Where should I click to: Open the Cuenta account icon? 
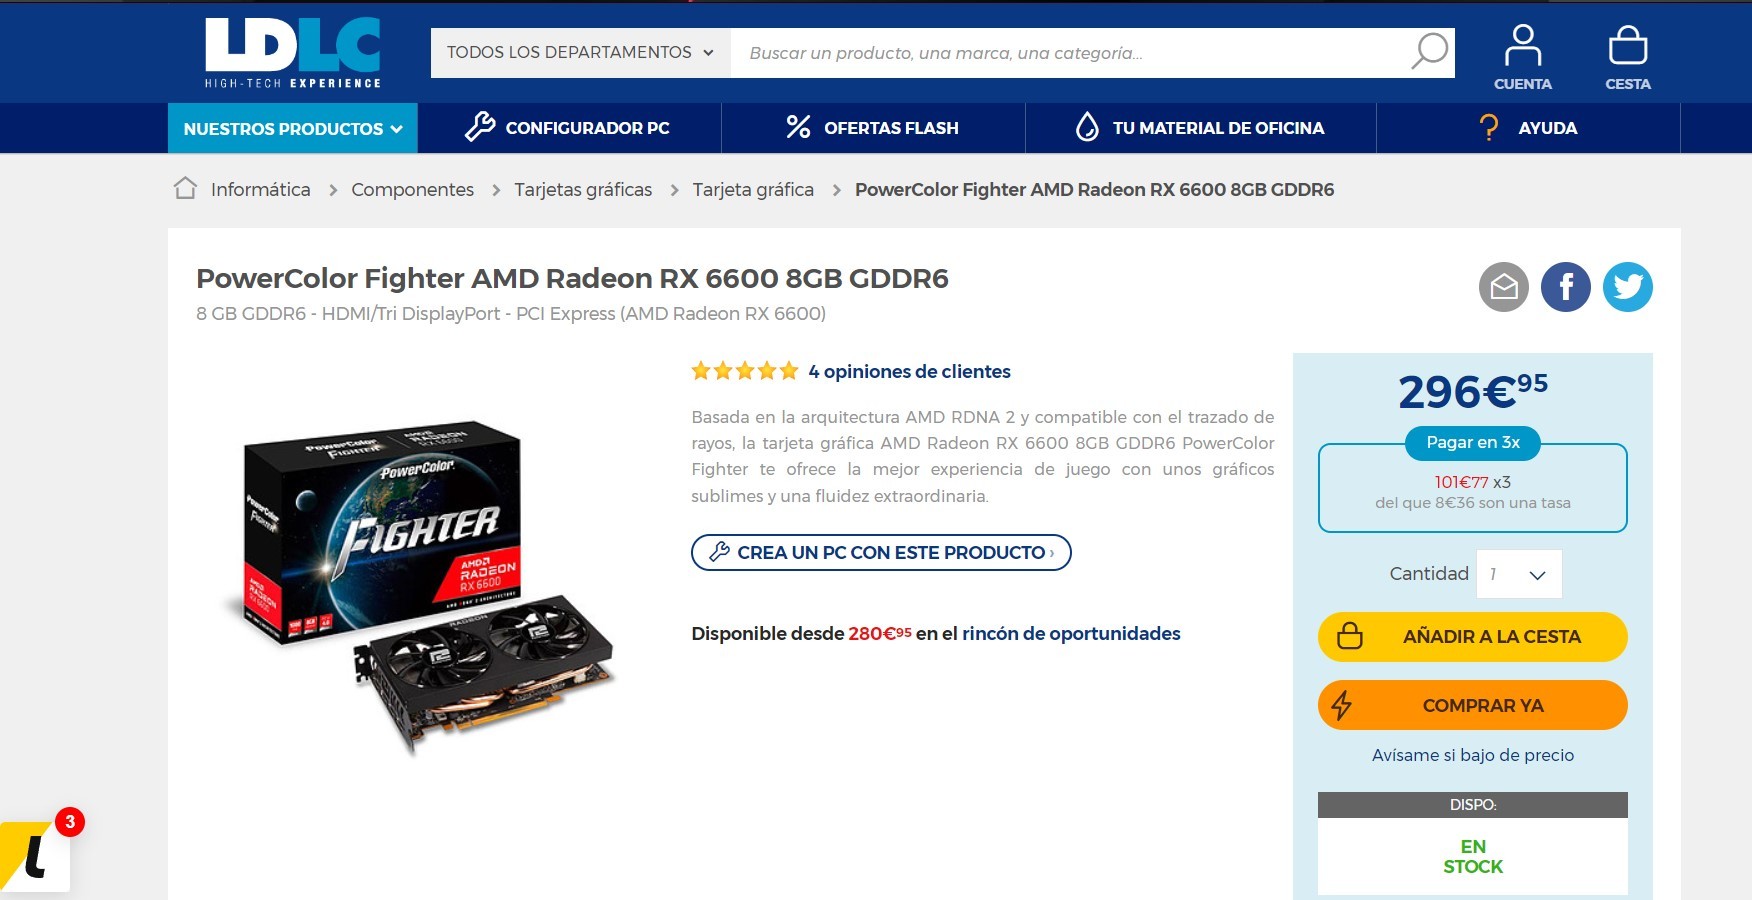[x=1522, y=57]
